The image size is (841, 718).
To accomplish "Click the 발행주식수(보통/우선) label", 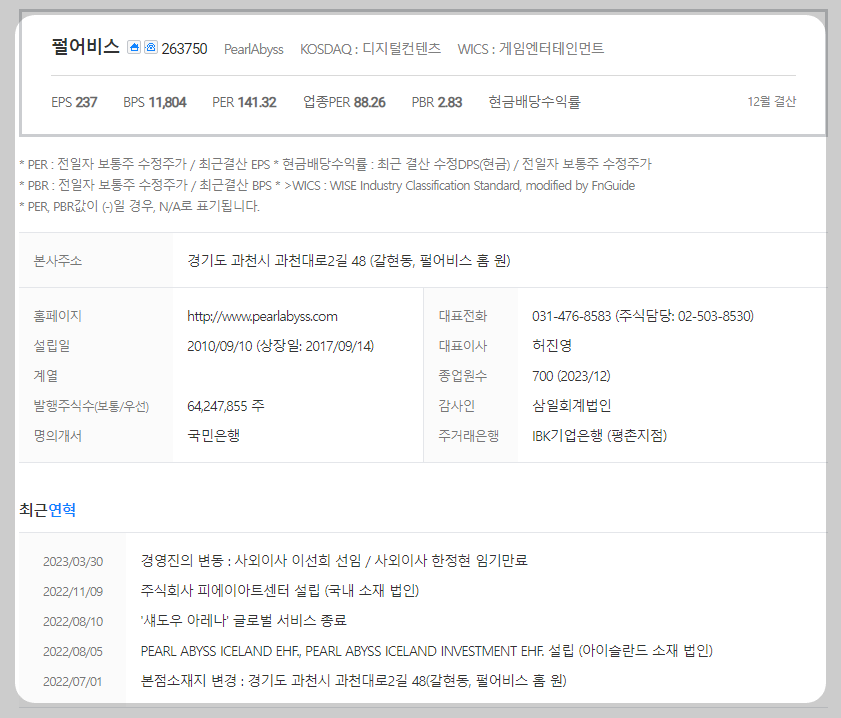I will 91,406.
